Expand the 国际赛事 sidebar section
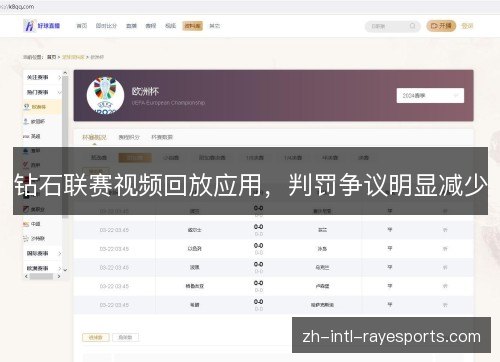This screenshot has height=362, width=500. (43, 253)
